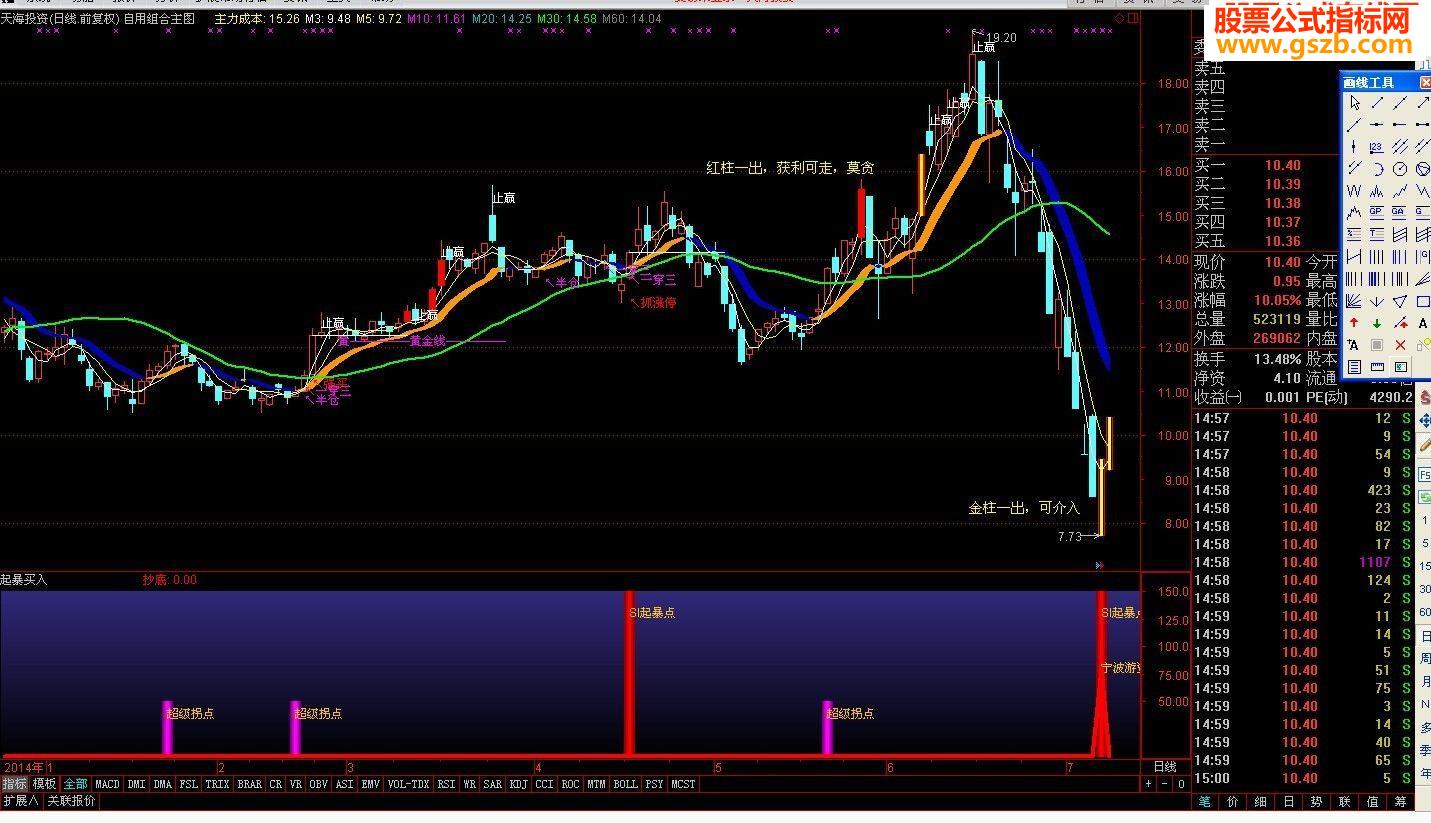Click the 起暴买入 indicator title
The height and width of the screenshot is (823, 1431).
click(24, 579)
